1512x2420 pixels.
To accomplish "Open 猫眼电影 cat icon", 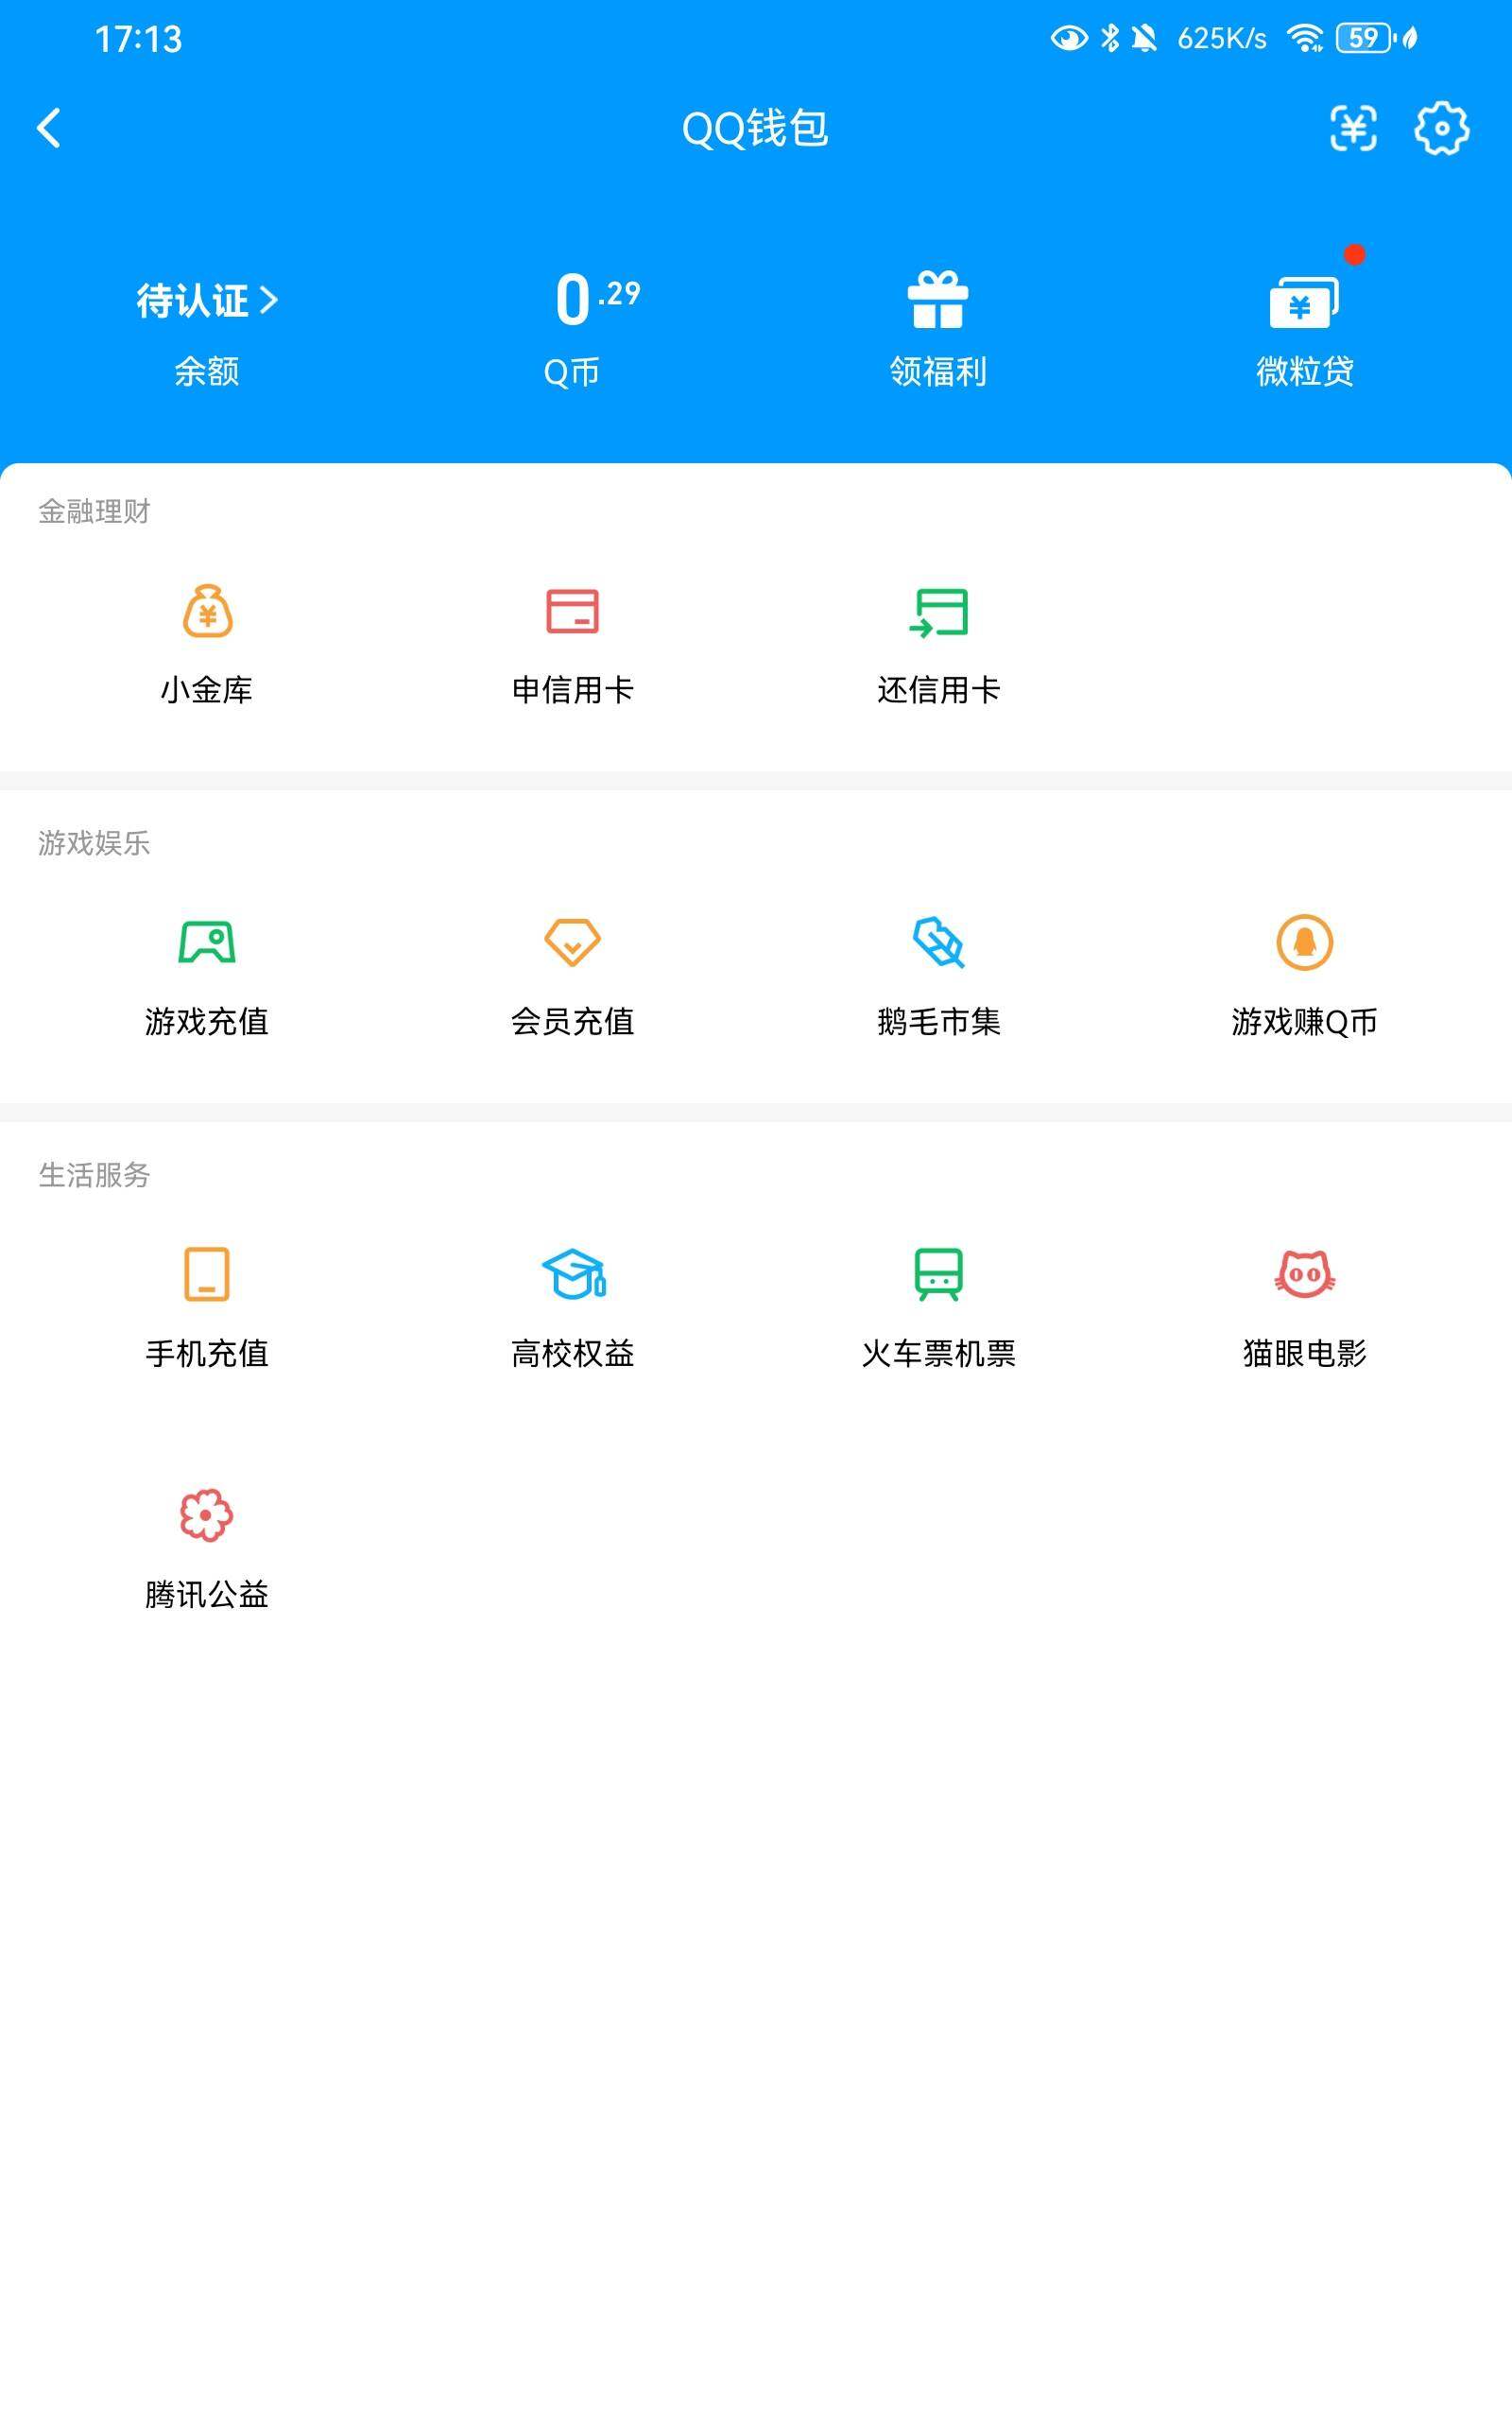I will [x=1304, y=1274].
